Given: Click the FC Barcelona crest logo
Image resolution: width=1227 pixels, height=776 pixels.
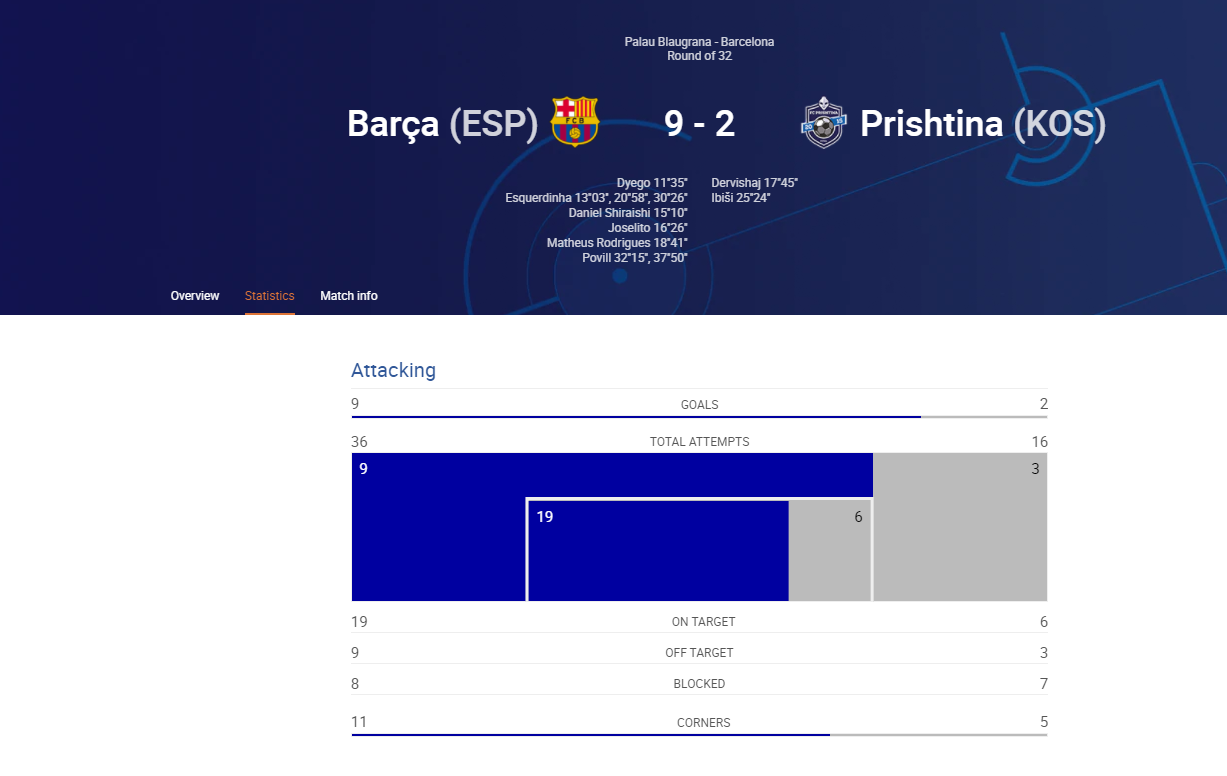Looking at the screenshot, I should coord(575,122).
